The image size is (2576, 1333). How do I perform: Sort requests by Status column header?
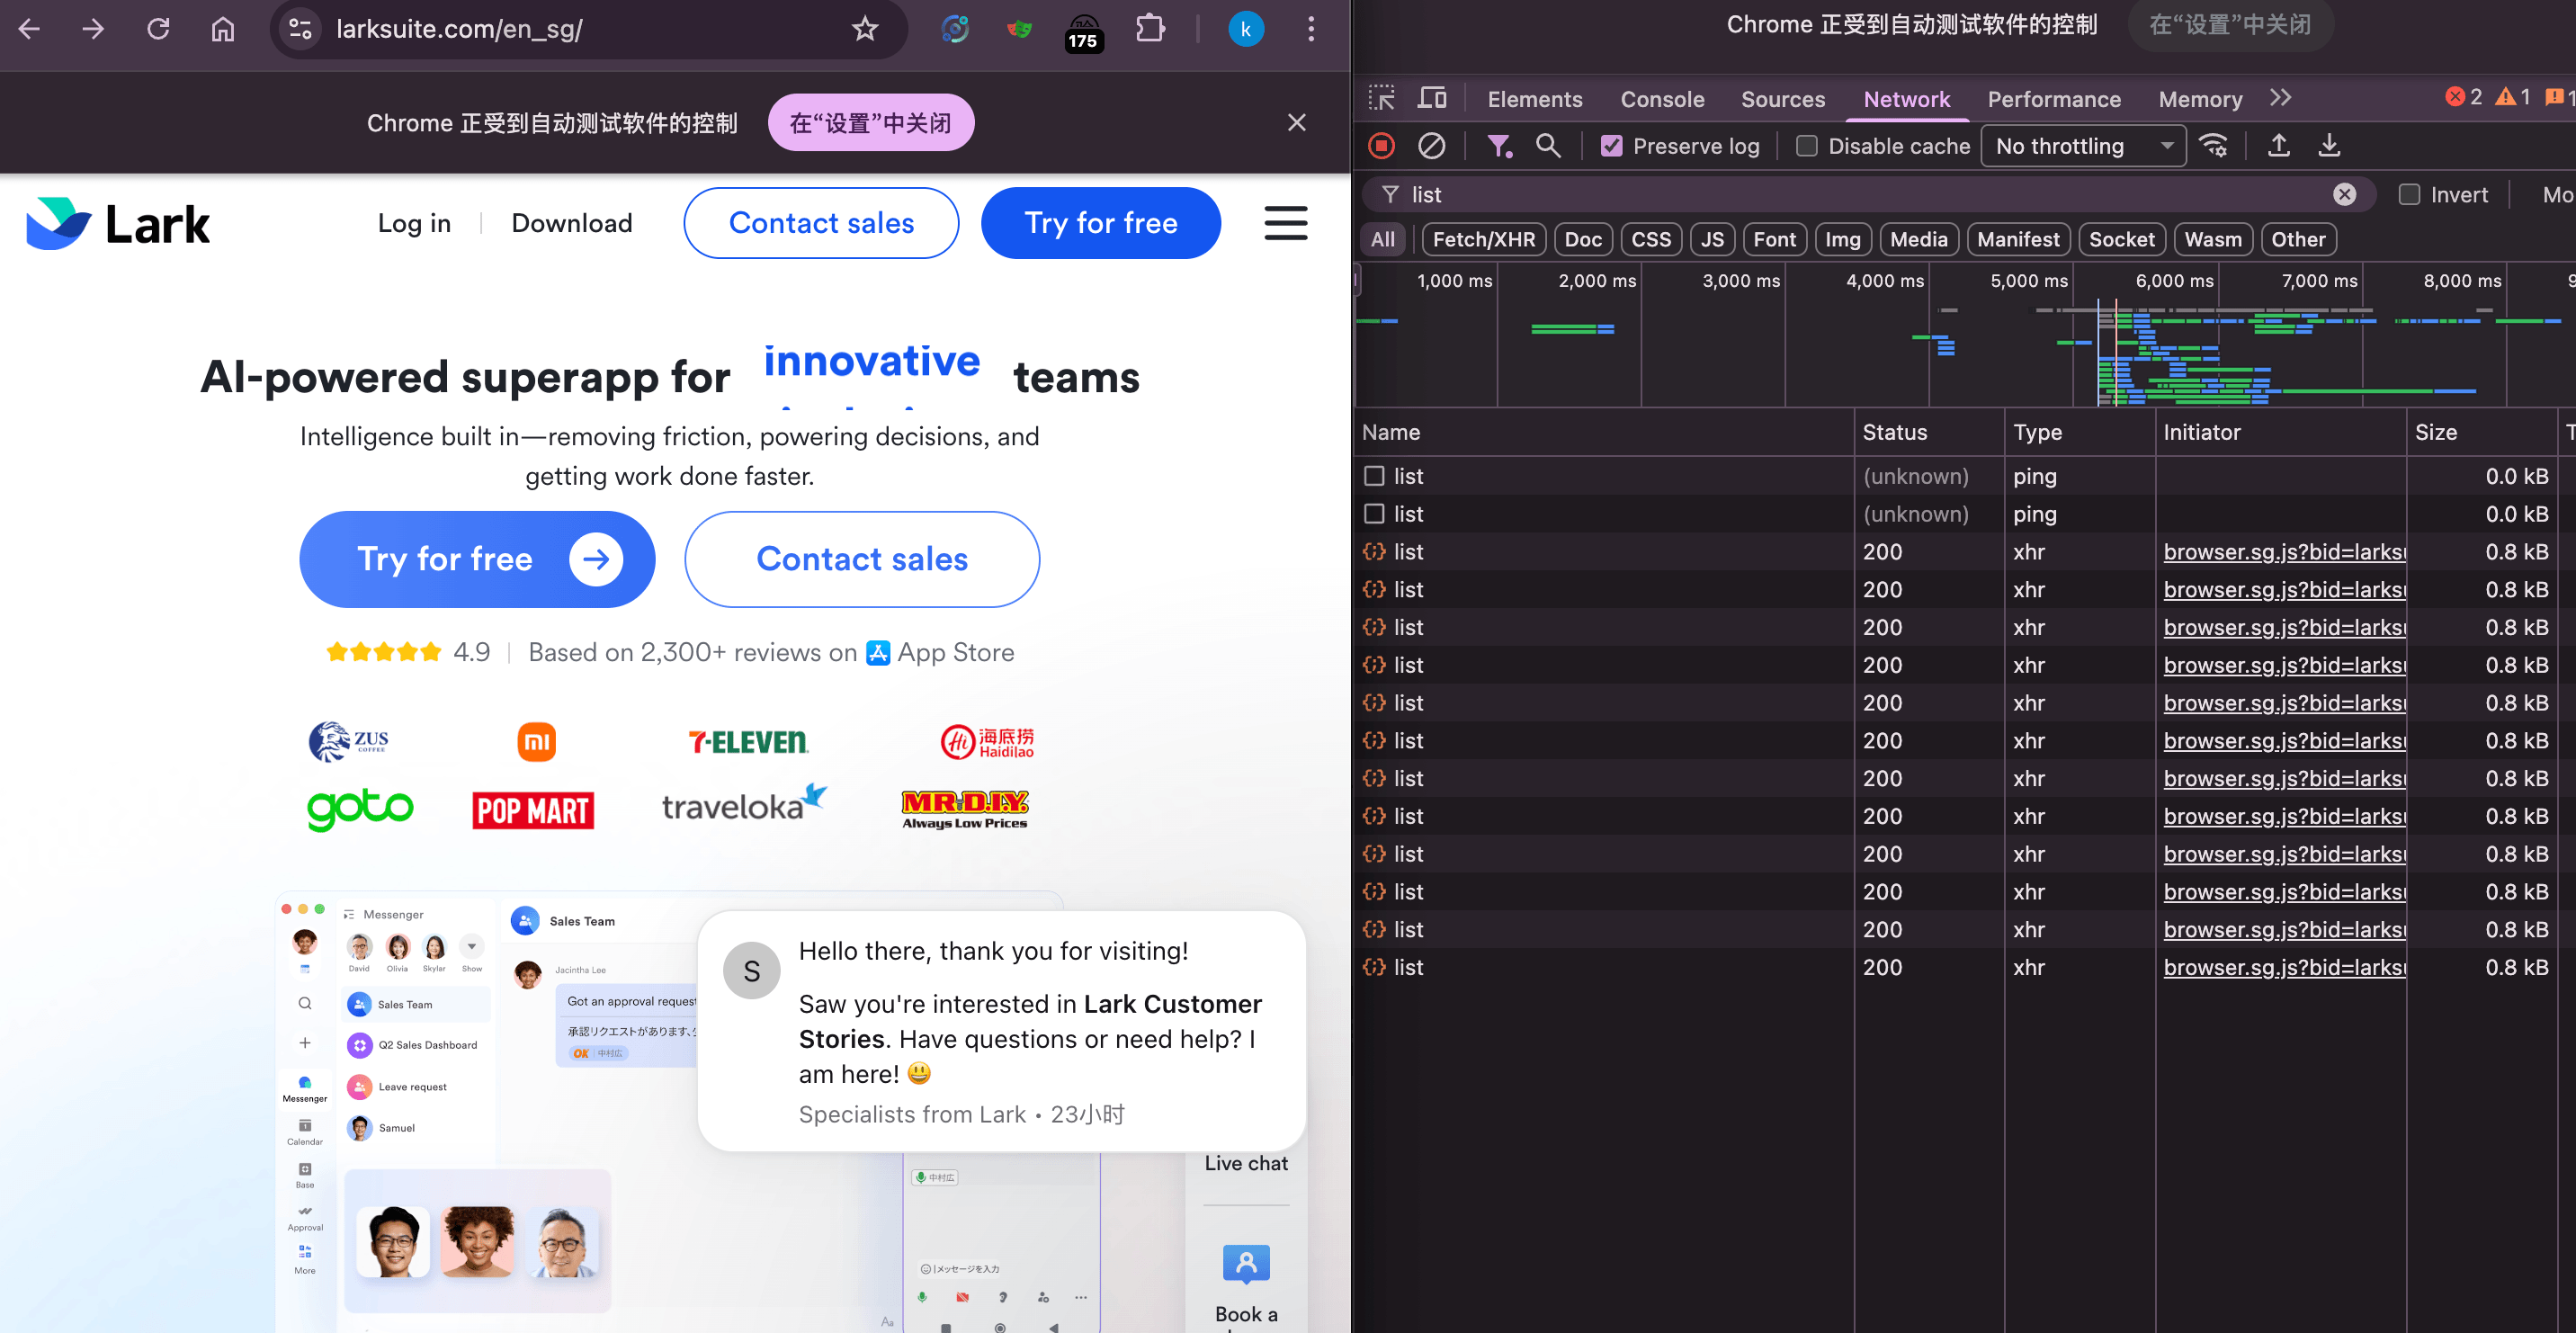tap(1929, 432)
